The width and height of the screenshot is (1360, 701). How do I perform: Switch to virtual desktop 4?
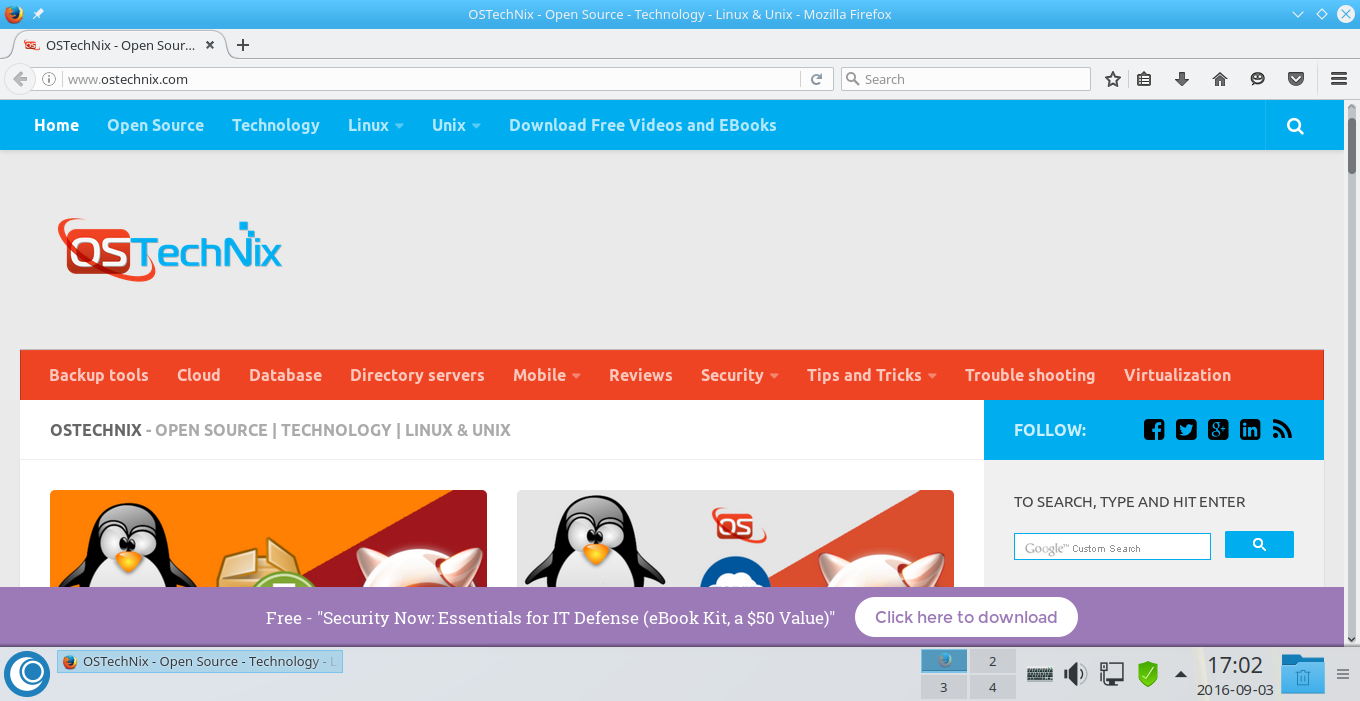click(992, 687)
